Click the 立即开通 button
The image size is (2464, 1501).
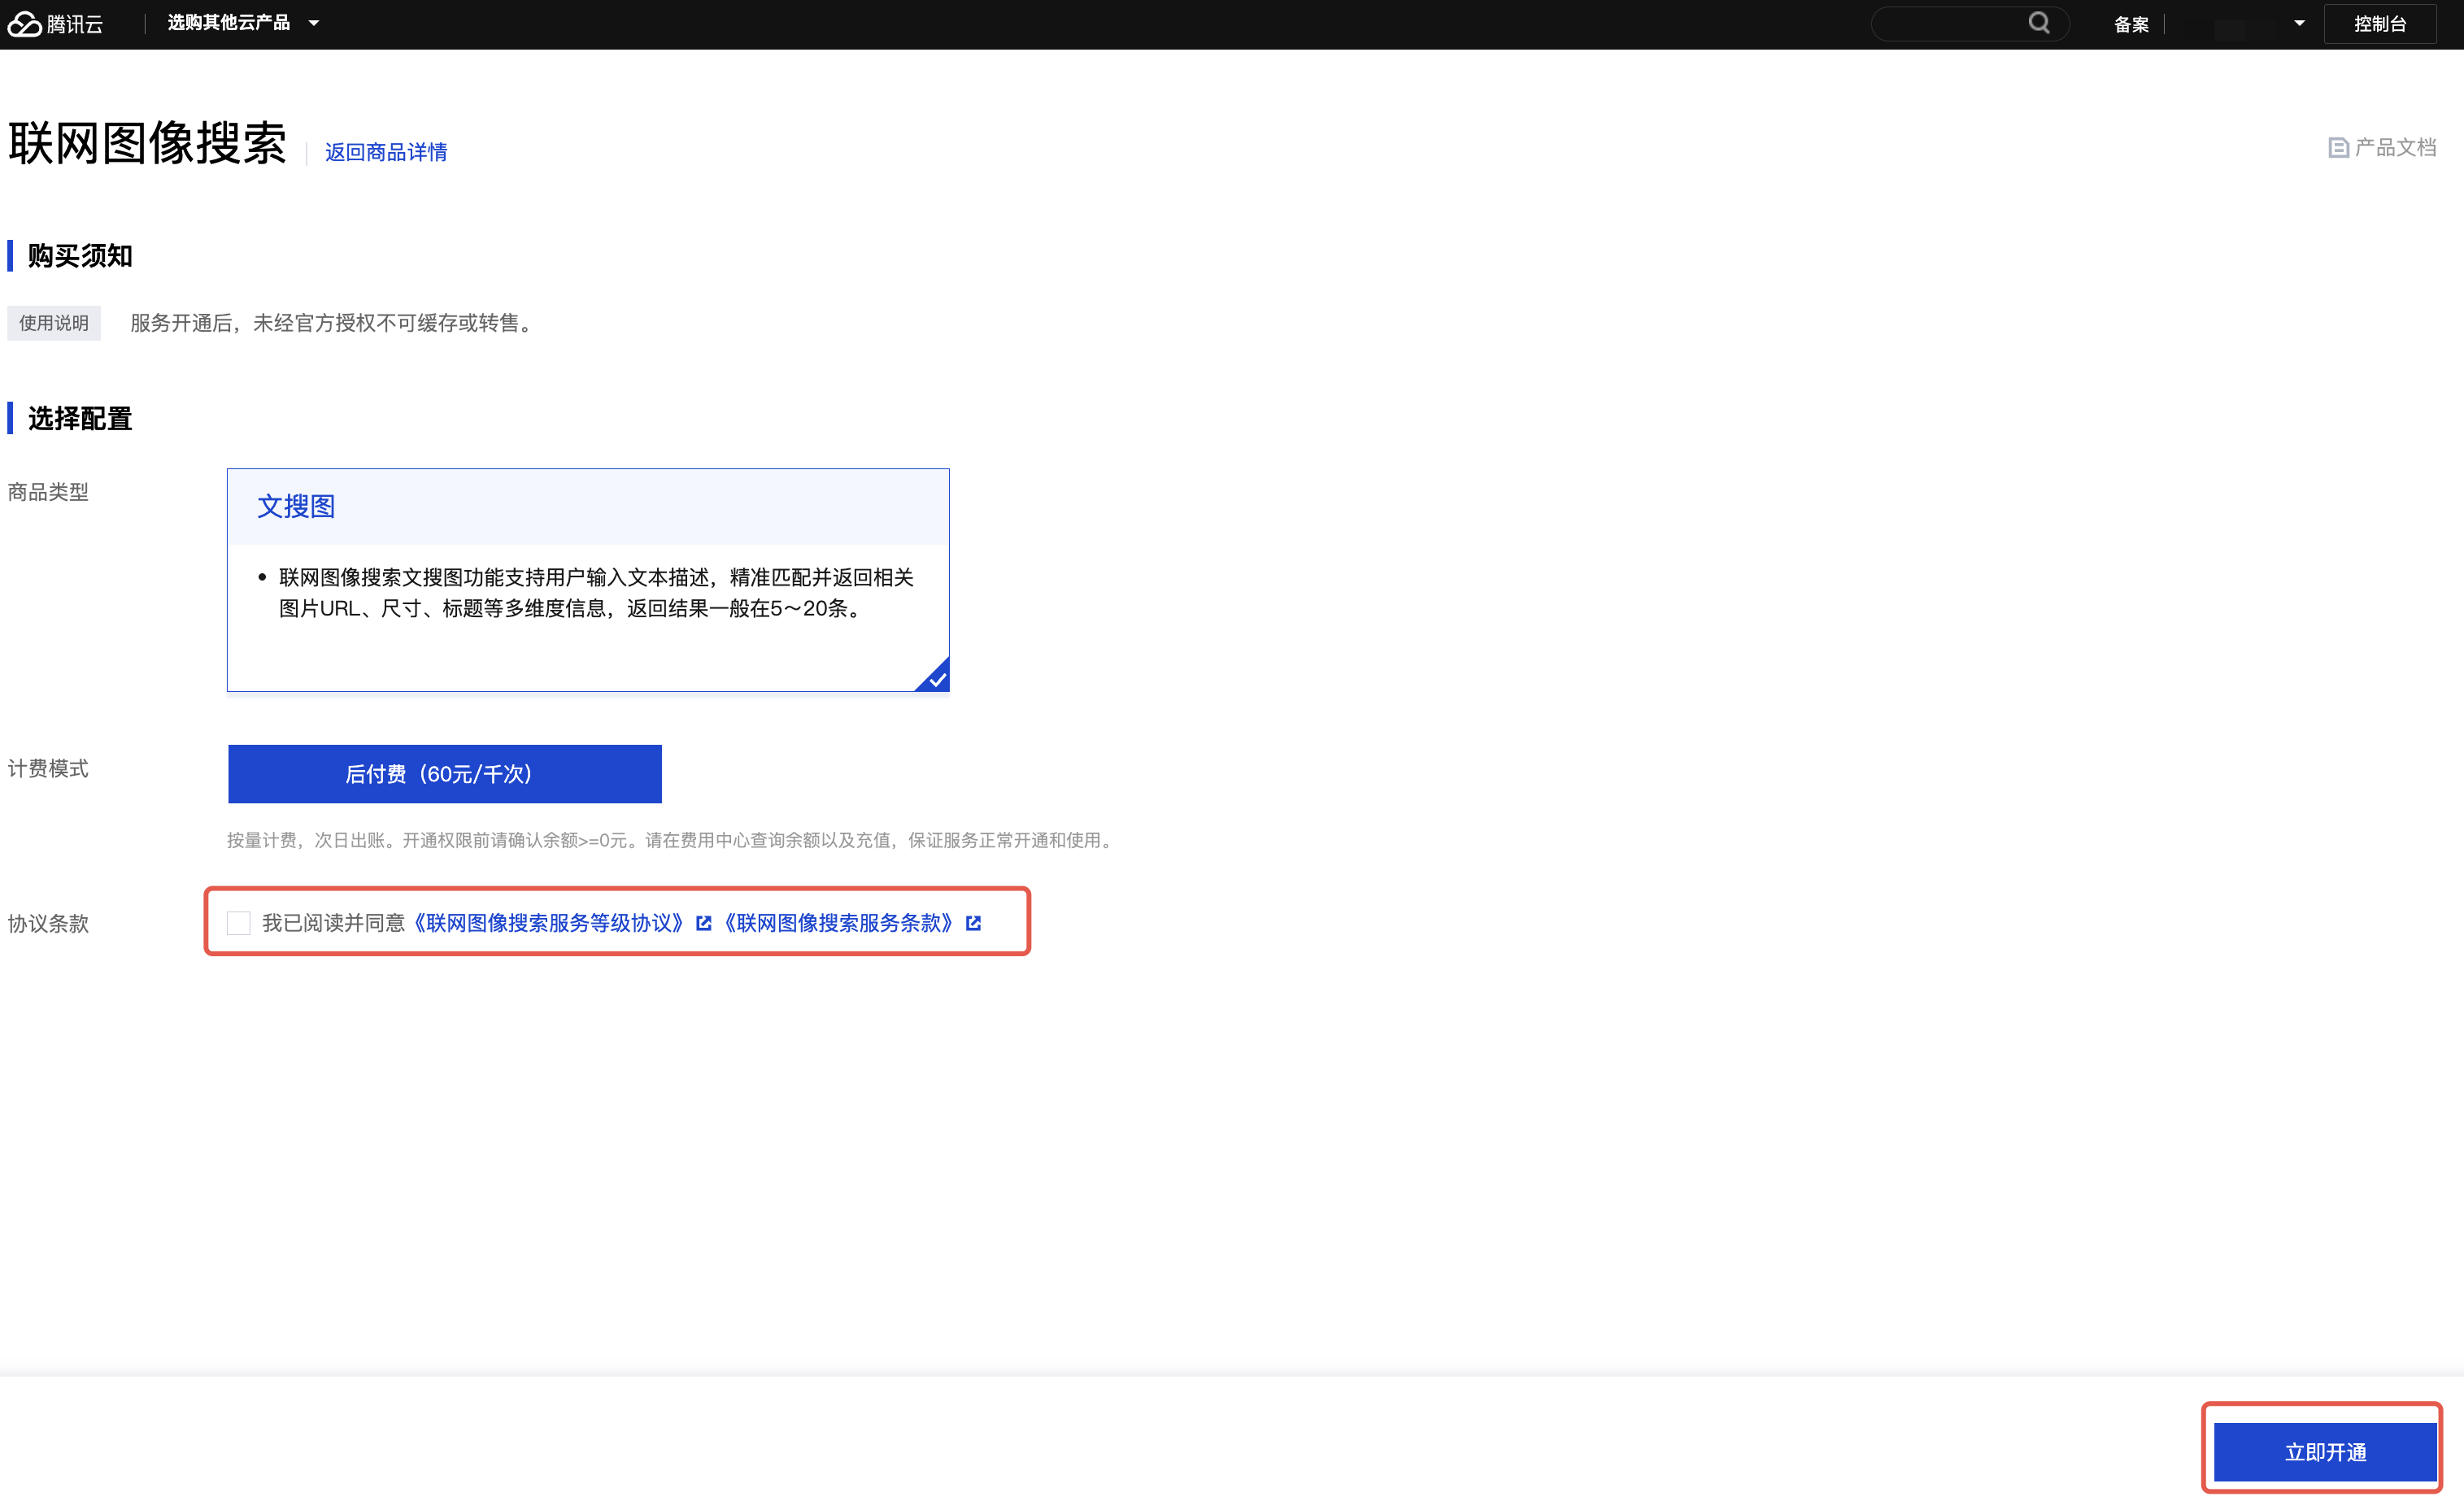2324,1451
